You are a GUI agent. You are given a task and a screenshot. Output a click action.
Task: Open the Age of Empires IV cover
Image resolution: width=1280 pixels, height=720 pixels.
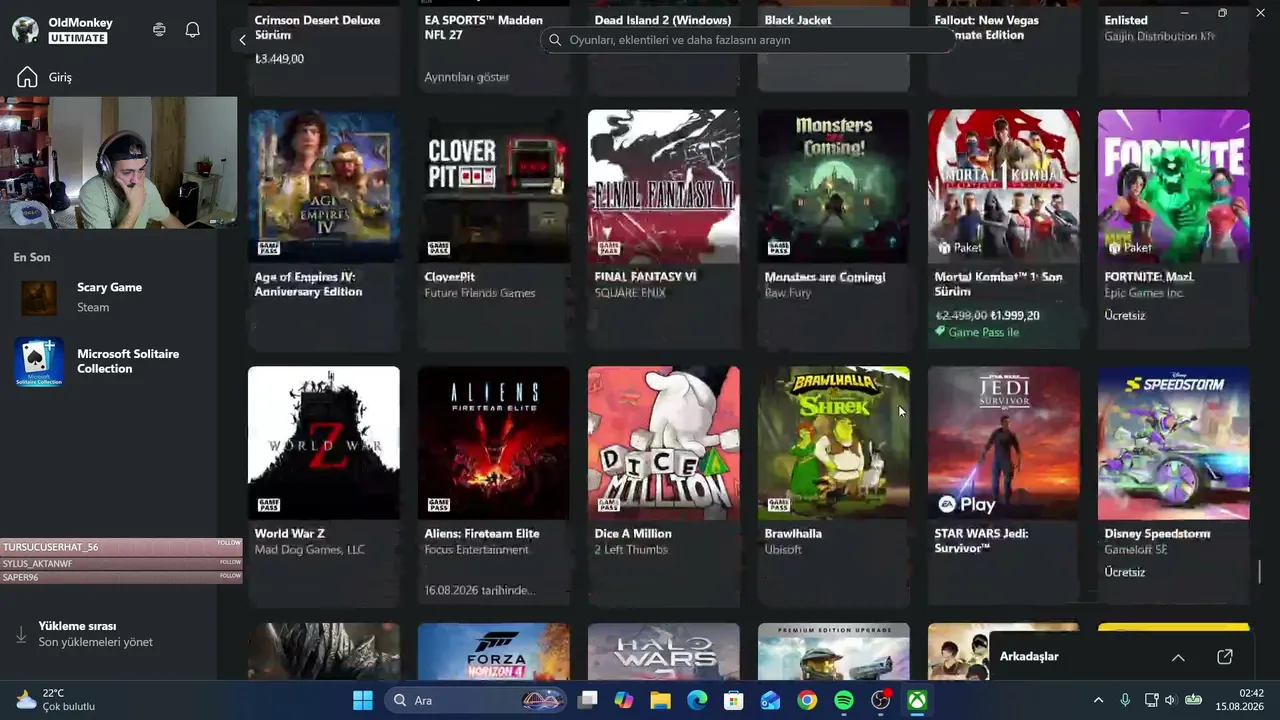pyautogui.click(x=324, y=186)
